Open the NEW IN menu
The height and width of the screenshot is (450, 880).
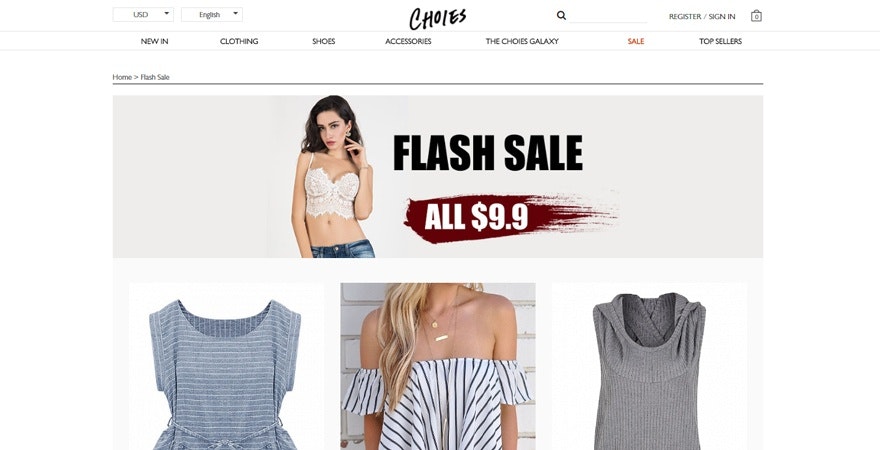(x=154, y=41)
